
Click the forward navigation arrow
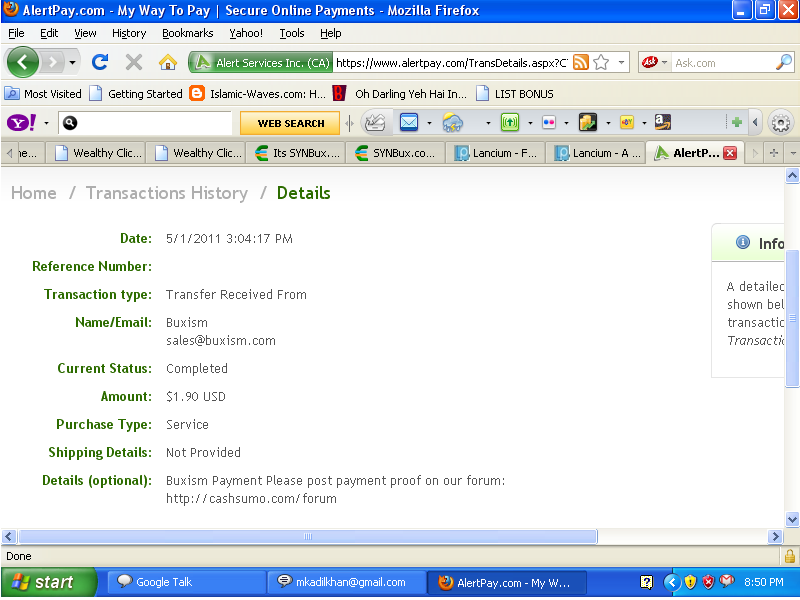[x=52, y=63]
